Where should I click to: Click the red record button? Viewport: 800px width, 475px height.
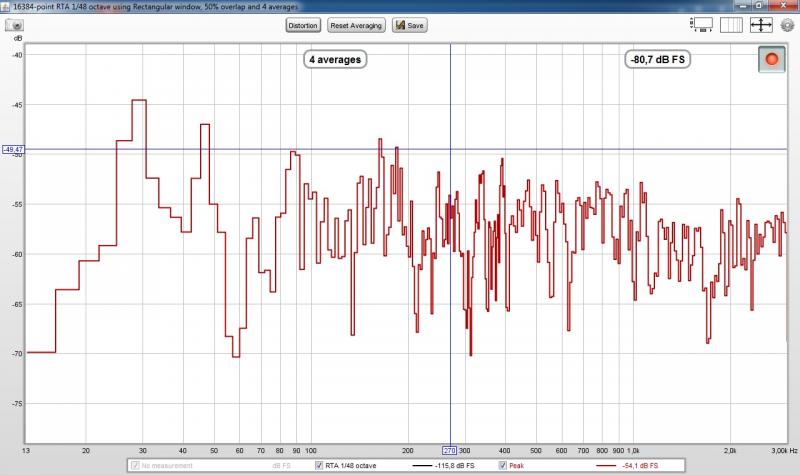point(771,59)
